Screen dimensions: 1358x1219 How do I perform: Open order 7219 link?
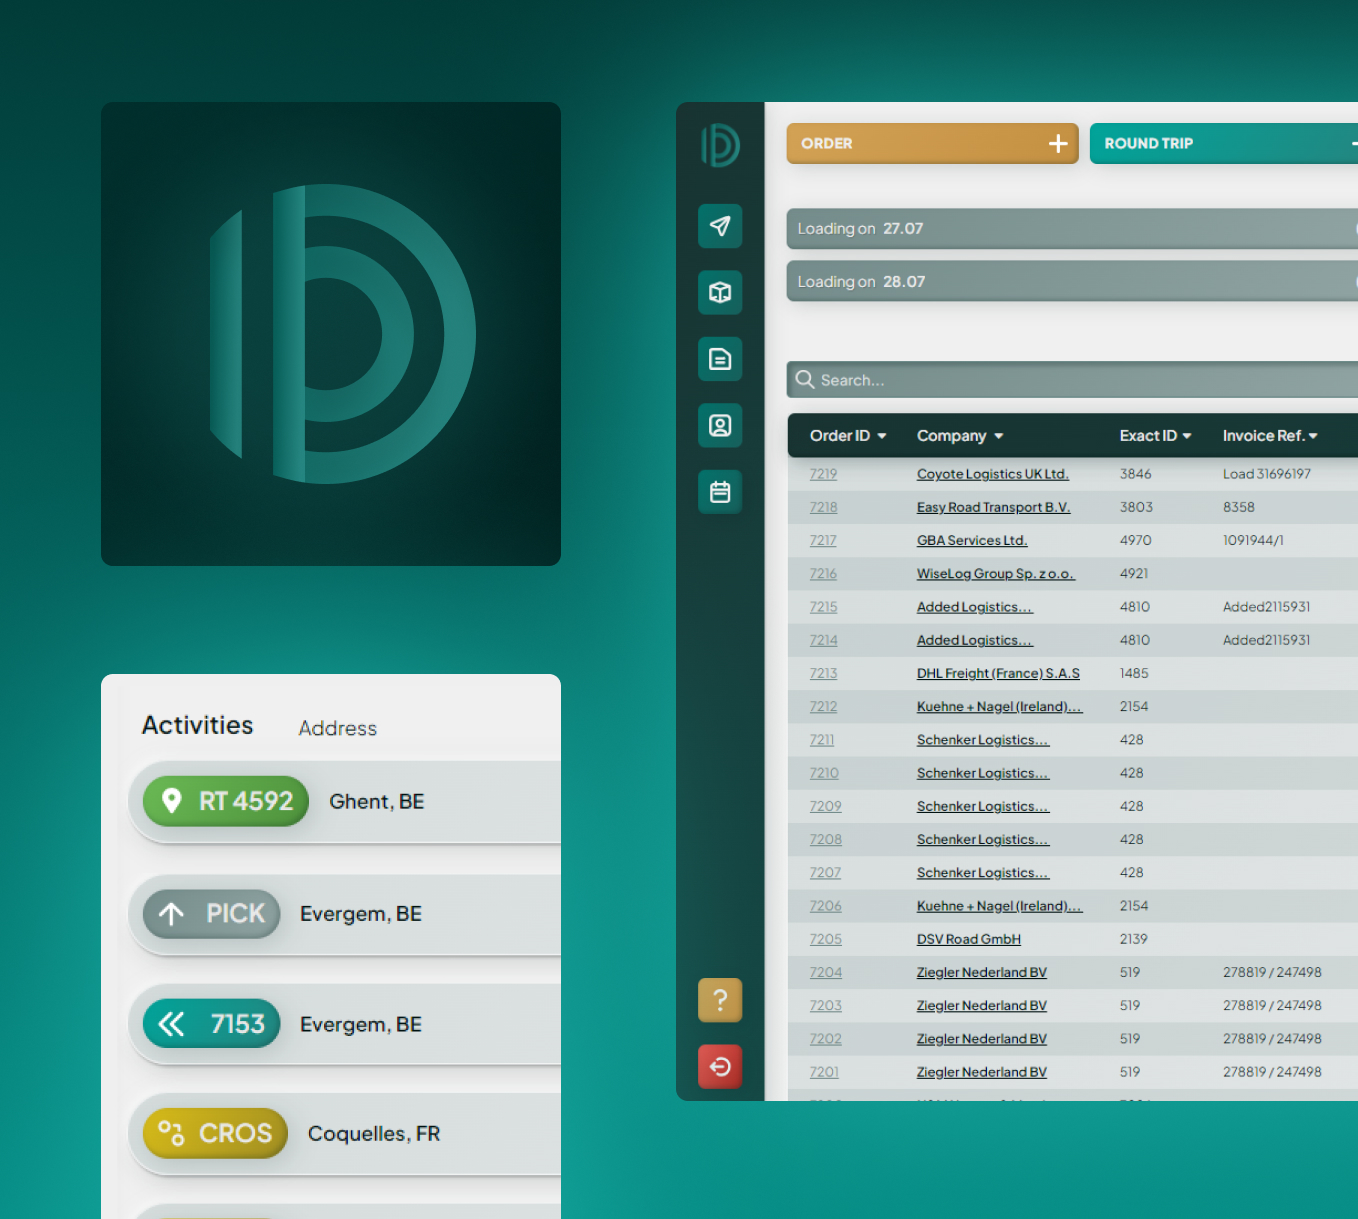(823, 474)
